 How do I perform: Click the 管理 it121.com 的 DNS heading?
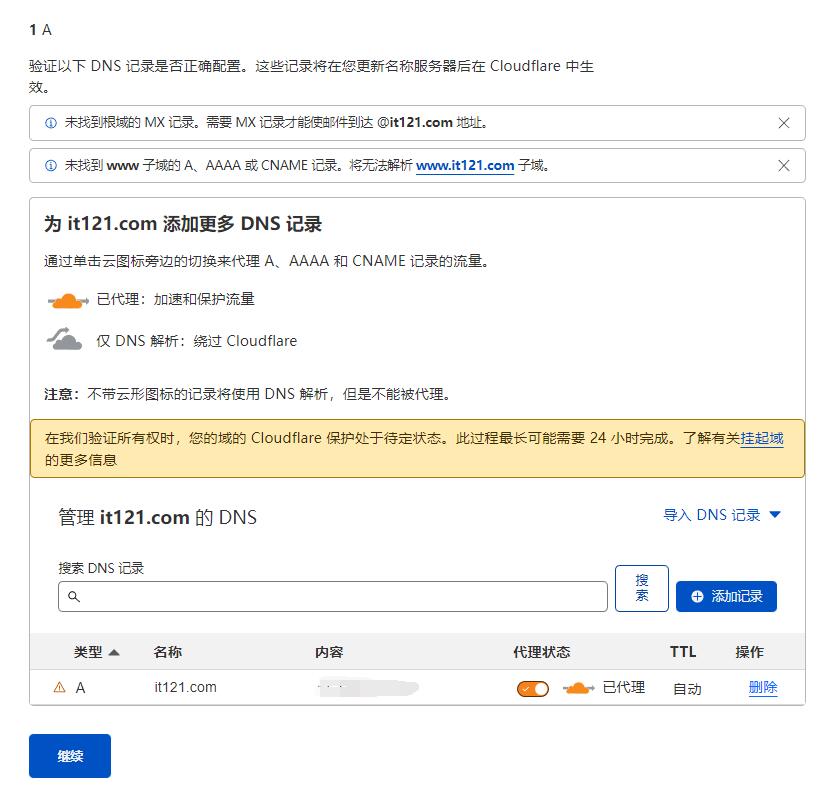(158, 517)
